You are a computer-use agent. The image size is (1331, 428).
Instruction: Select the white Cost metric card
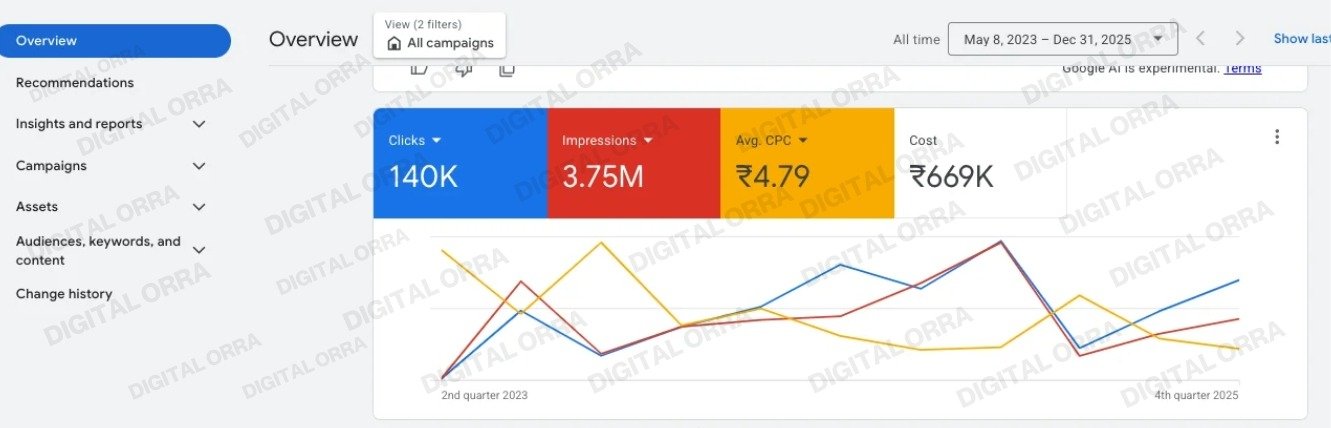980,163
